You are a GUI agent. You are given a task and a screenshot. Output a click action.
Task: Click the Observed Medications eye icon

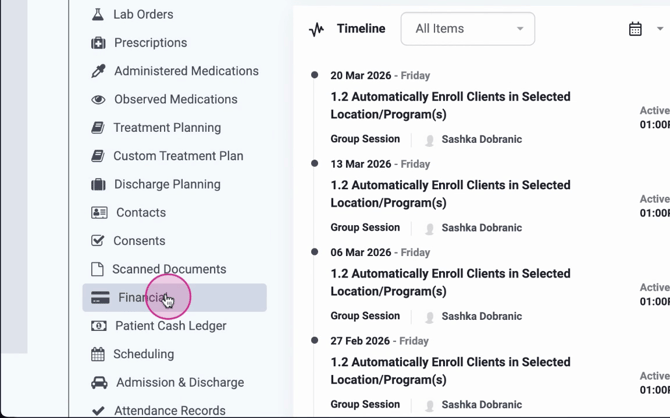click(98, 100)
